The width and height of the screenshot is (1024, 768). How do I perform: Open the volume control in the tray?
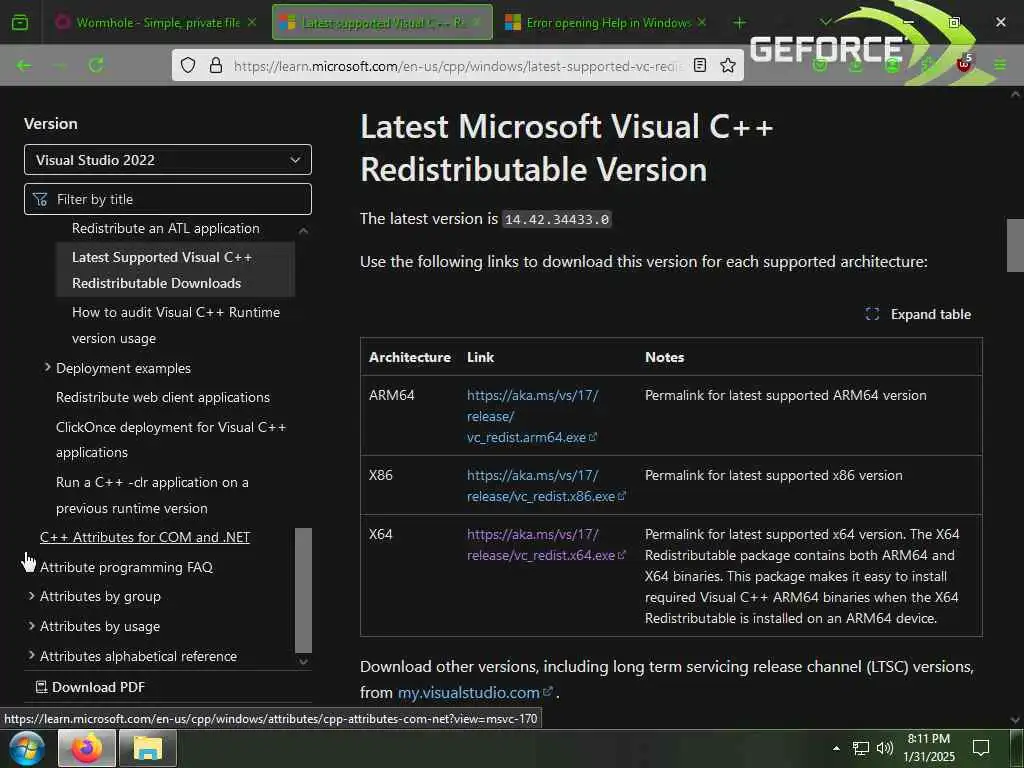(885, 748)
